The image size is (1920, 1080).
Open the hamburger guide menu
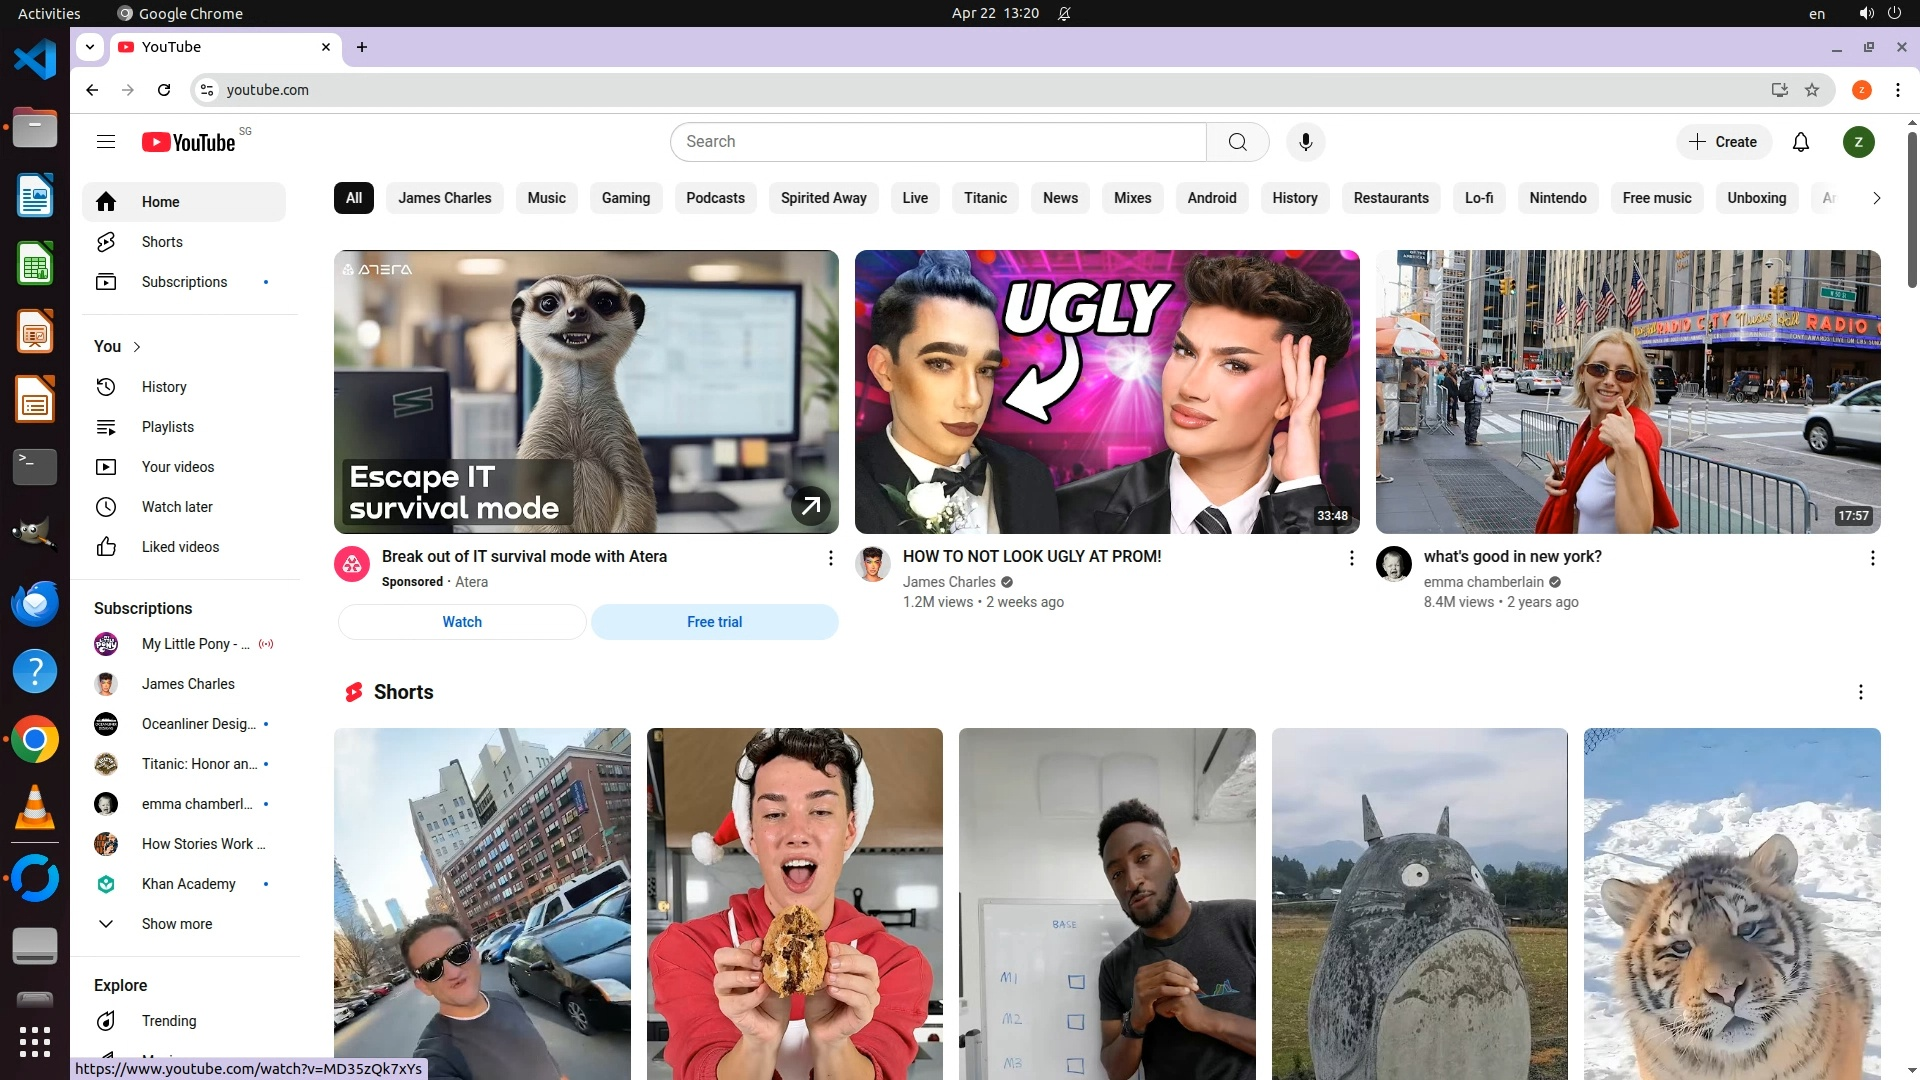point(106,142)
